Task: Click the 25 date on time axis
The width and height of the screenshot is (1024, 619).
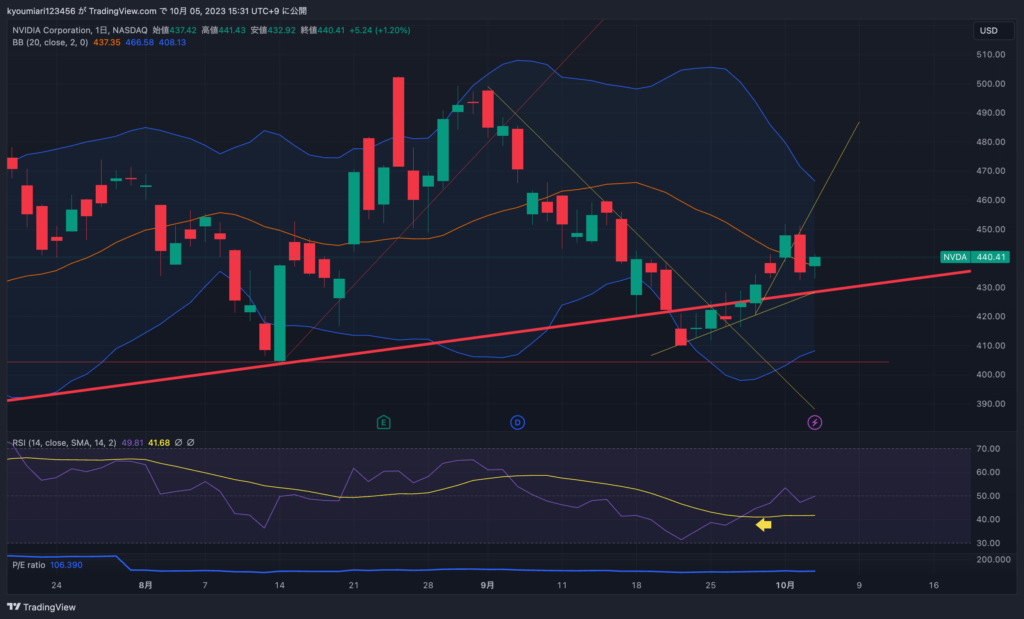Action: click(x=711, y=585)
